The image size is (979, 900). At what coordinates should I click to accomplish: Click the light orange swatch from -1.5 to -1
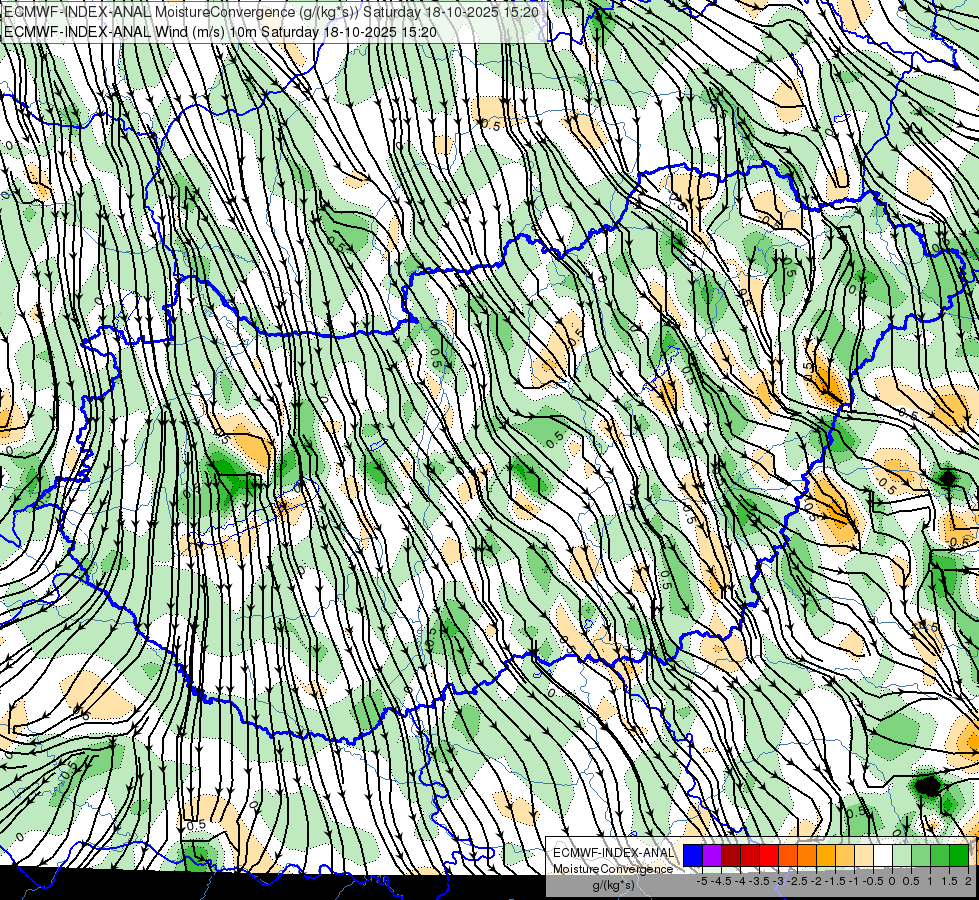click(845, 856)
